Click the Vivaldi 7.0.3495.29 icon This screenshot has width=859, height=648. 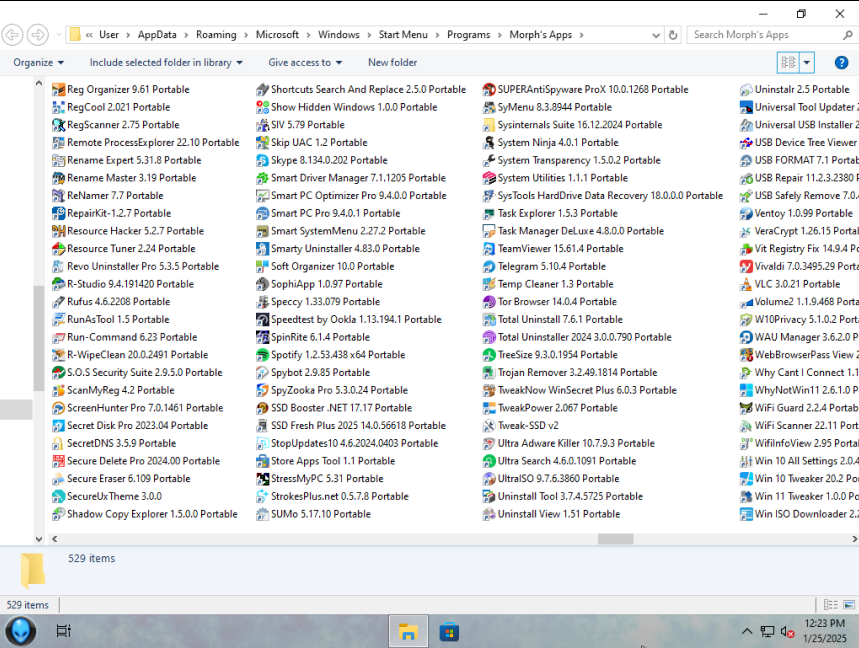pos(746,267)
